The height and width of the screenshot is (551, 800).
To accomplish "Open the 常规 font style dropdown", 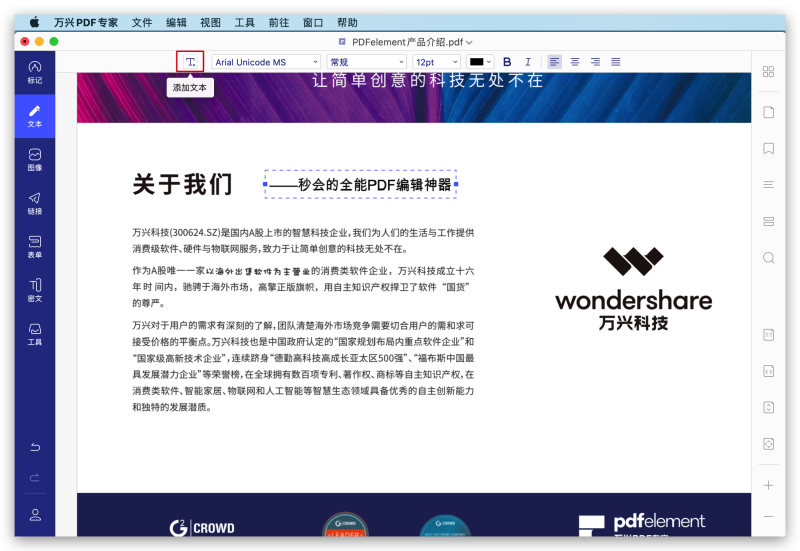I will [x=366, y=62].
